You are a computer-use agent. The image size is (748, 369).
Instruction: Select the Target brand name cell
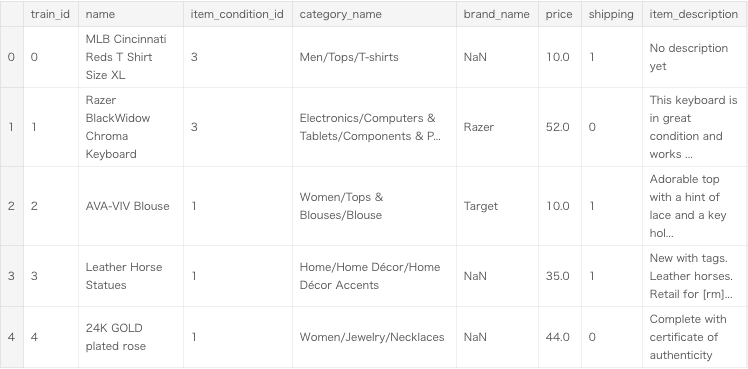pos(497,206)
